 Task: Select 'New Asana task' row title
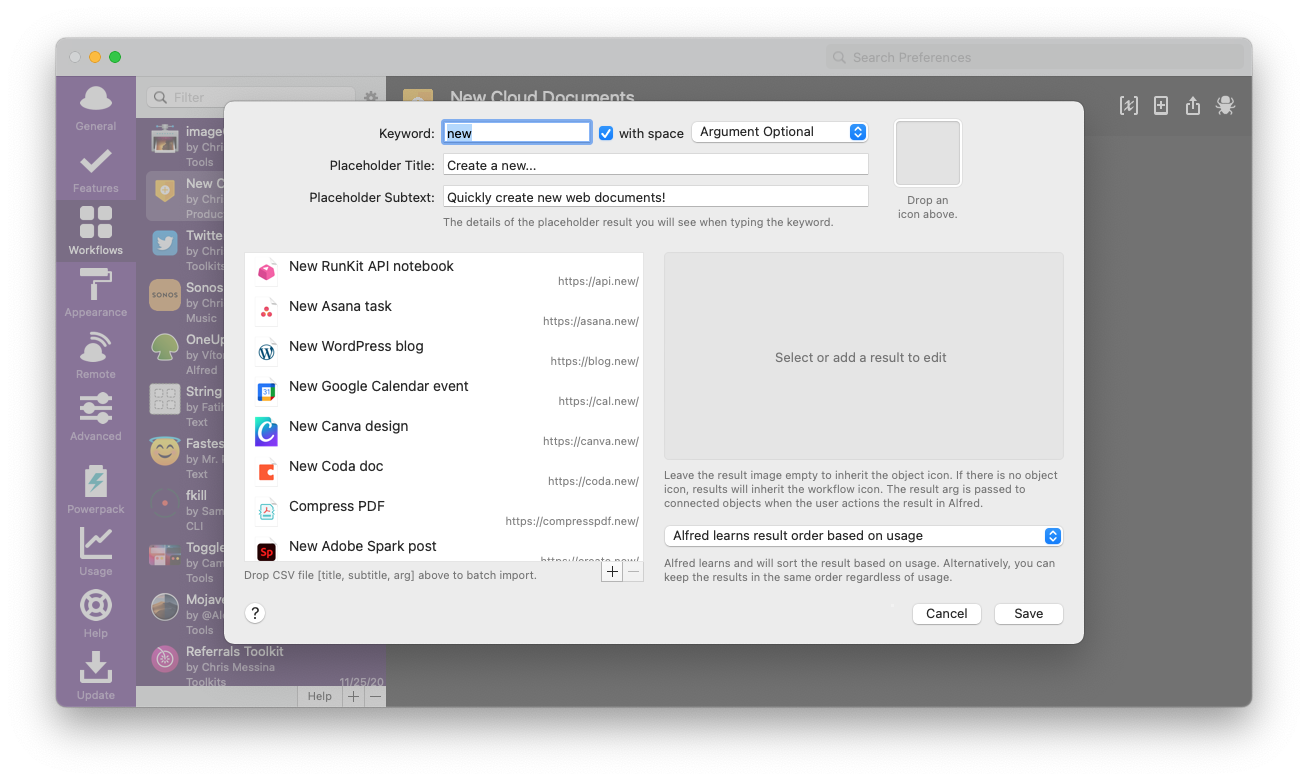[340, 306]
